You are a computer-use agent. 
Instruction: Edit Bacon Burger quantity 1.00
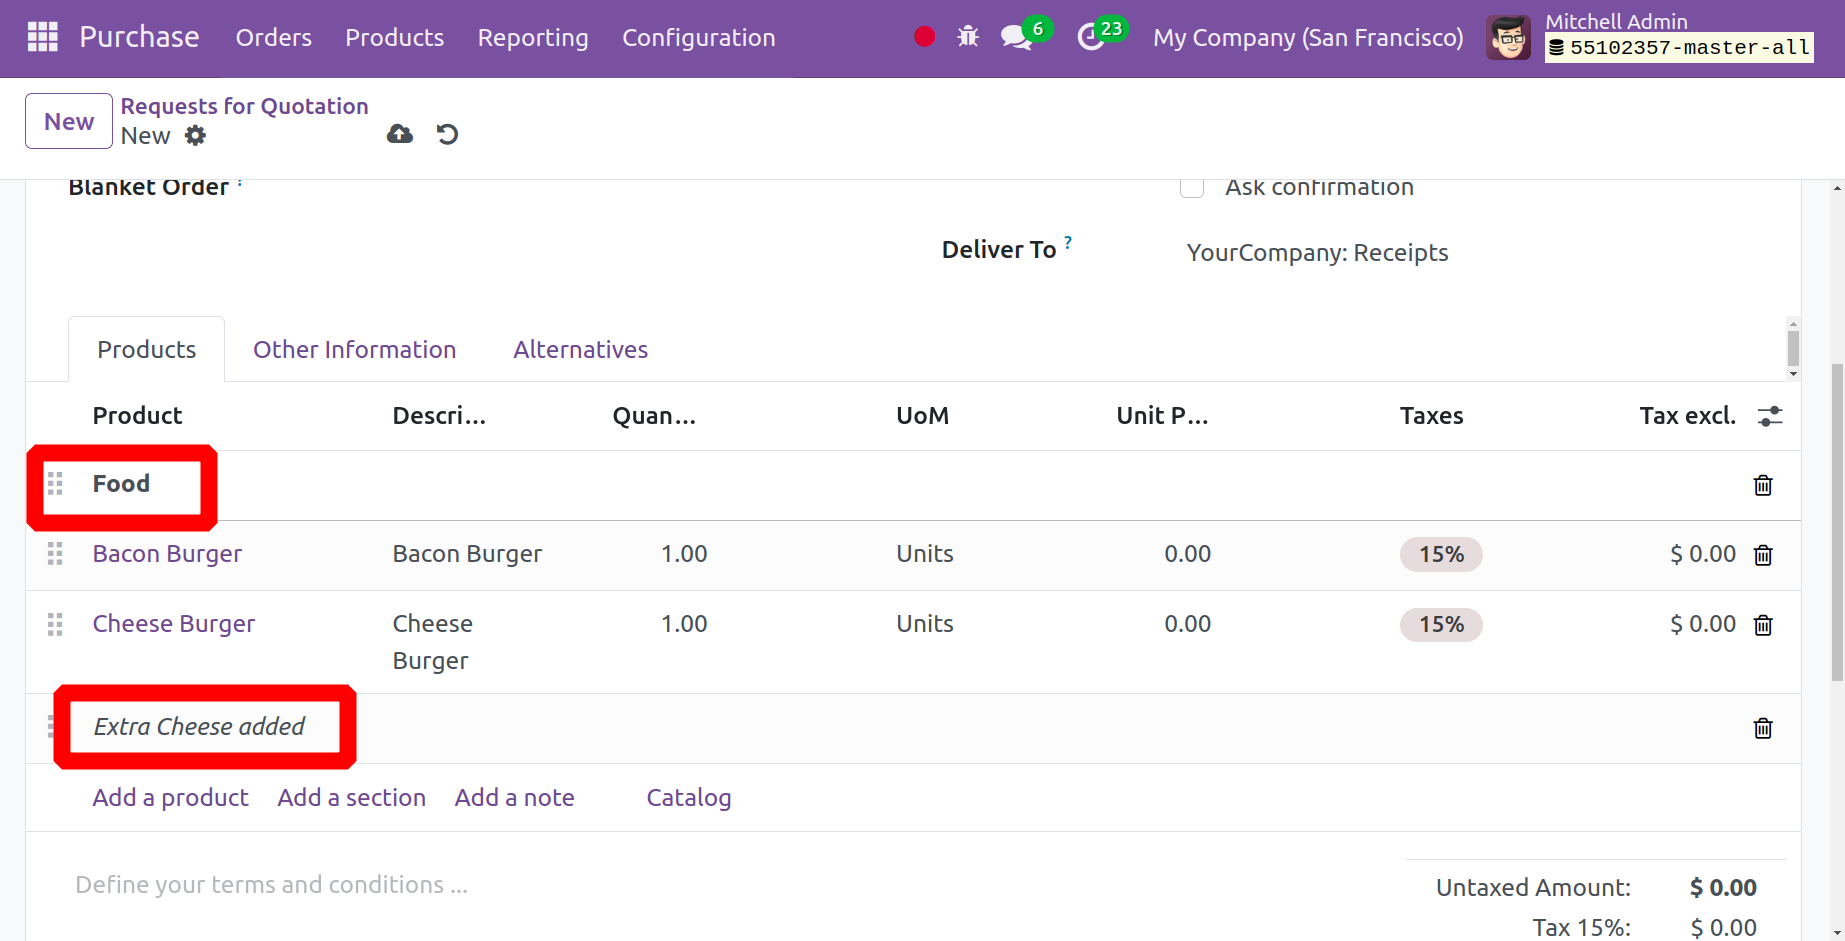[x=684, y=554]
